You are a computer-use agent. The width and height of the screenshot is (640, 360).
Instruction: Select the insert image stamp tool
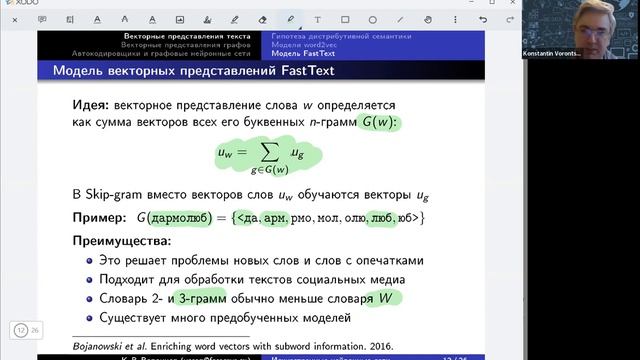point(180,20)
